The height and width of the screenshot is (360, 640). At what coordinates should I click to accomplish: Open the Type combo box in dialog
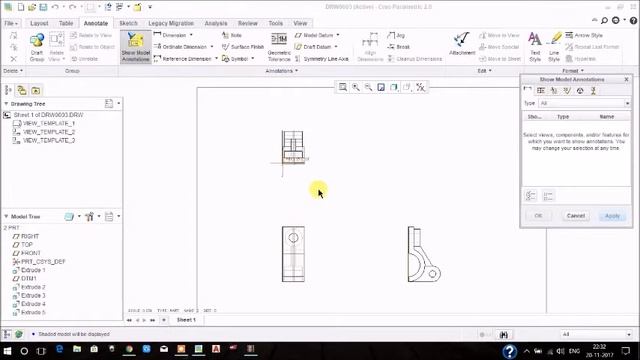click(x=584, y=103)
